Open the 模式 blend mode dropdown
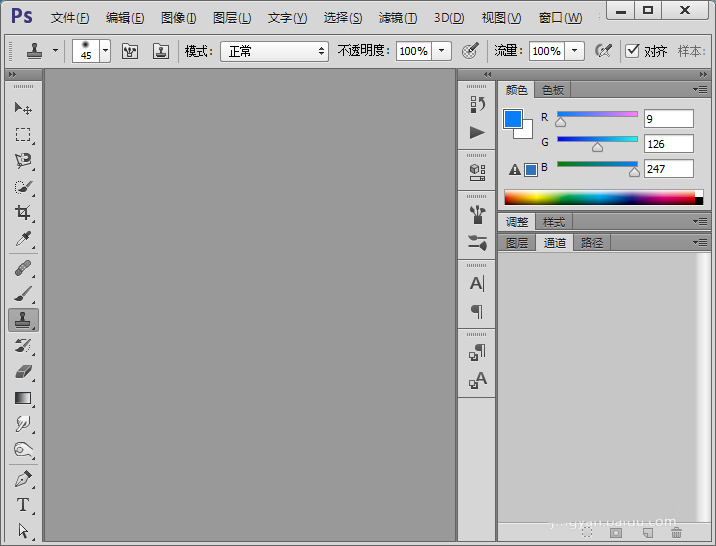 (x=274, y=51)
